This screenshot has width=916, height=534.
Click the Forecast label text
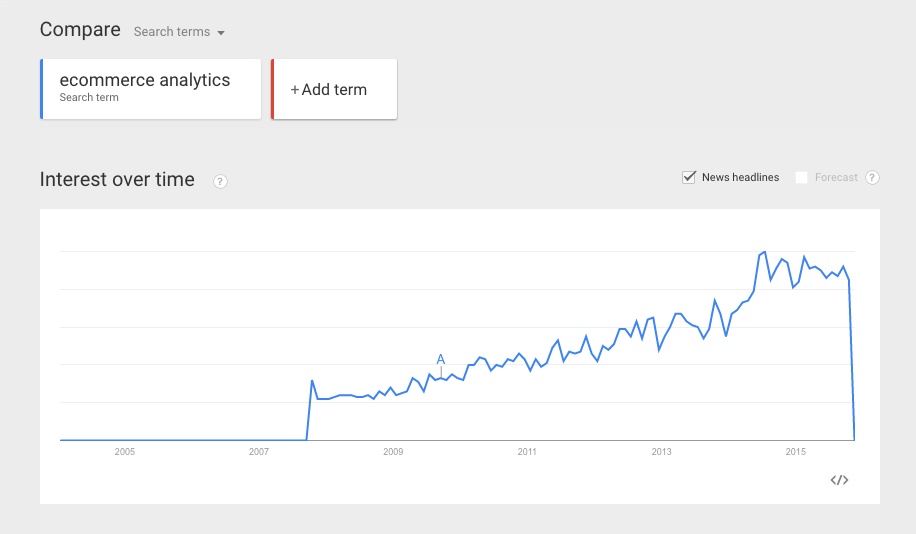point(836,177)
